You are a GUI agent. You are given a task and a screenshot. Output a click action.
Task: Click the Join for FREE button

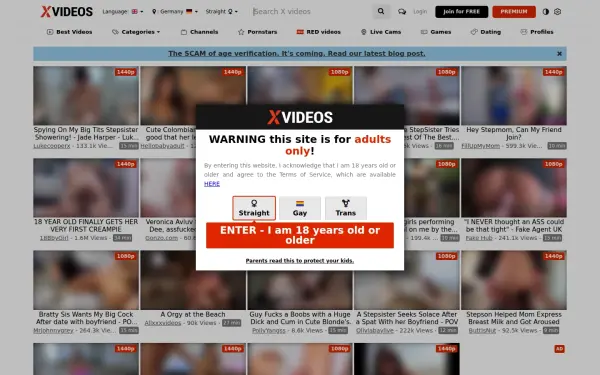[x=461, y=11]
